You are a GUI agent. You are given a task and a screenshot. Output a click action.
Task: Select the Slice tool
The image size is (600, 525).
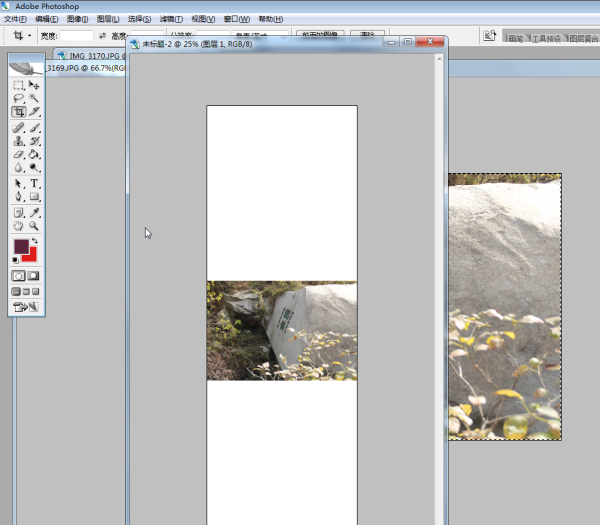click(34, 112)
